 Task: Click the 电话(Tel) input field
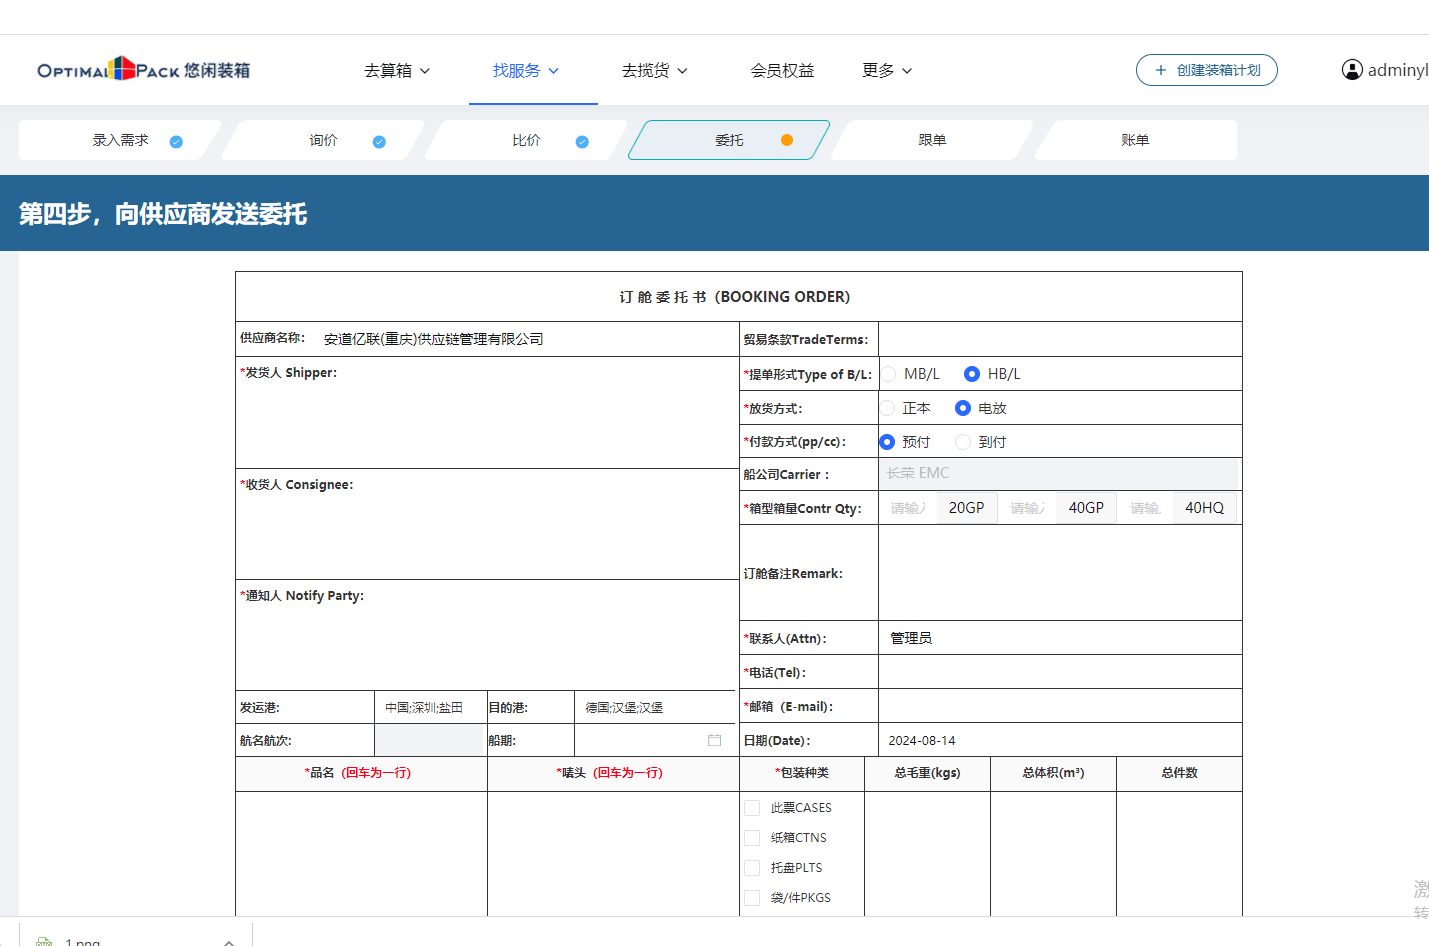click(x=1060, y=672)
